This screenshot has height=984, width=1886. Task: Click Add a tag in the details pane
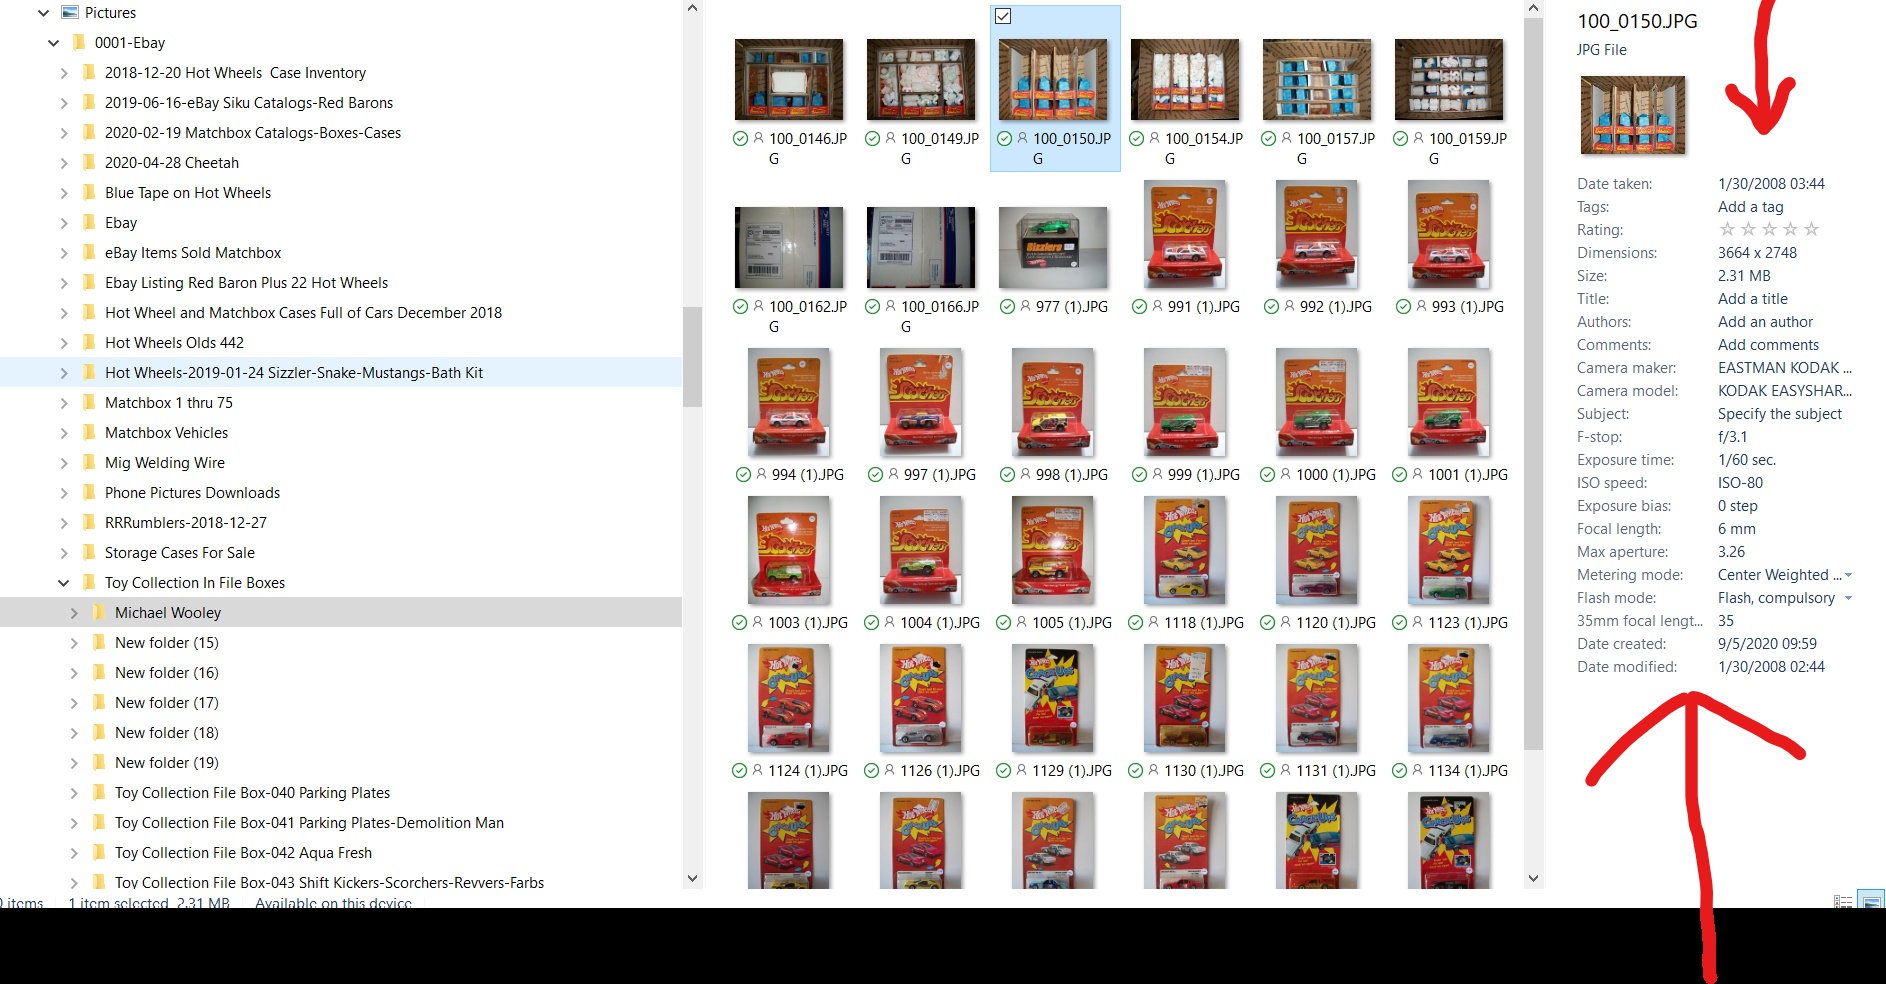pos(1751,206)
